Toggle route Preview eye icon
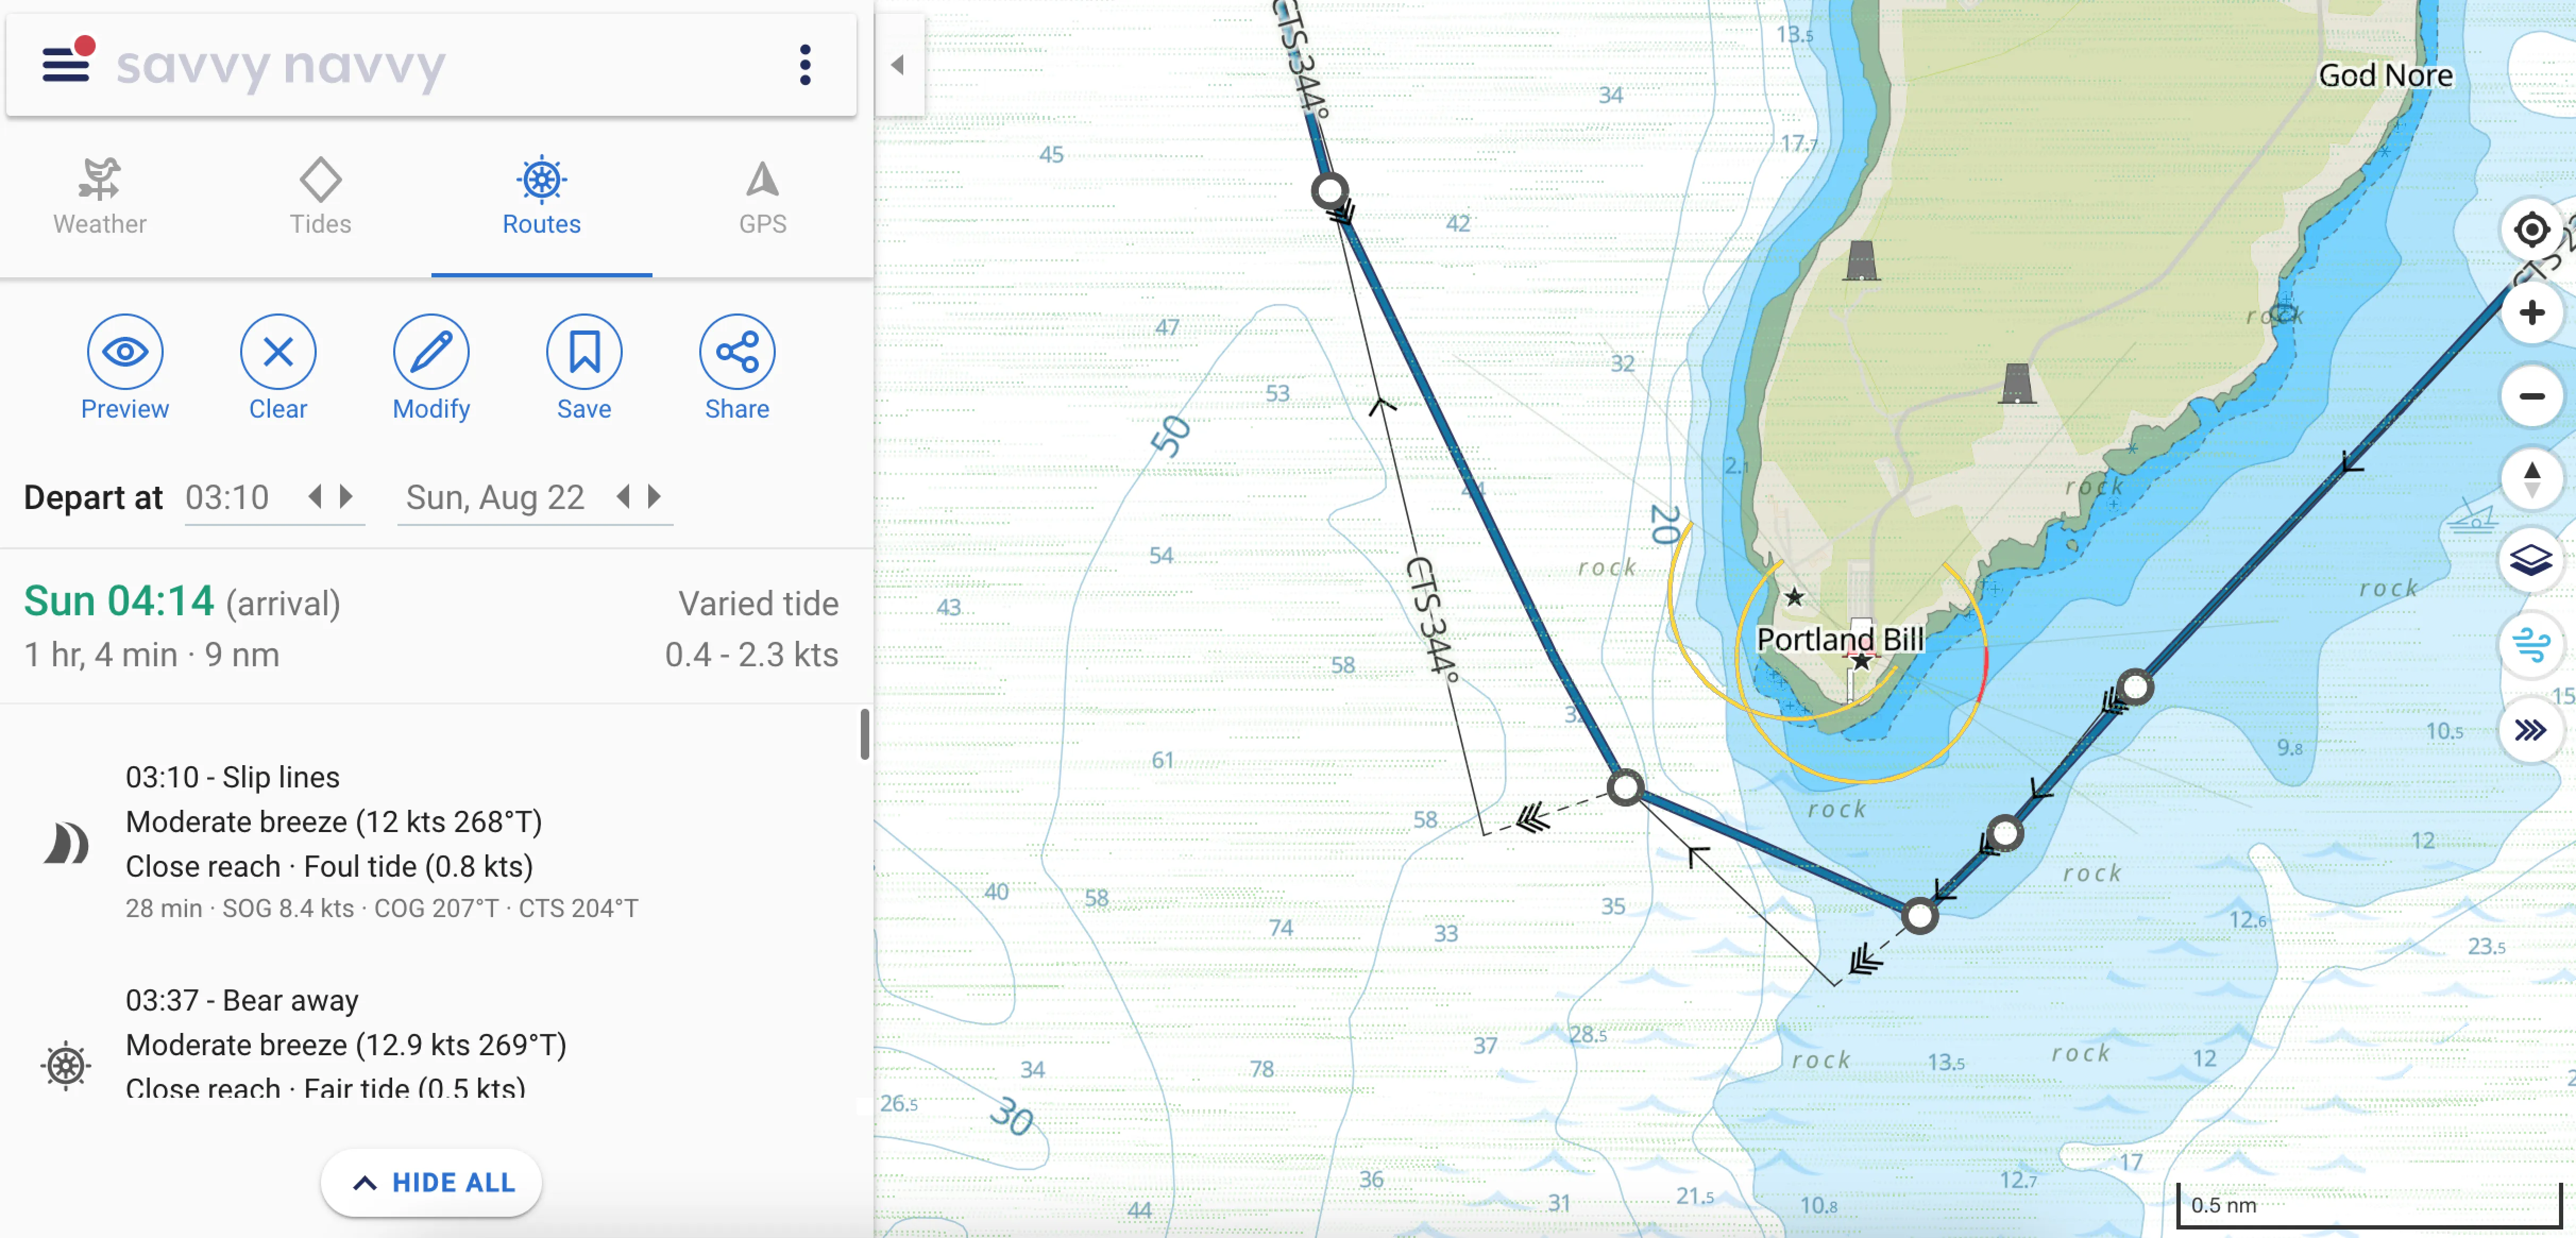This screenshot has height=1238, width=2576. pyautogui.click(x=125, y=352)
